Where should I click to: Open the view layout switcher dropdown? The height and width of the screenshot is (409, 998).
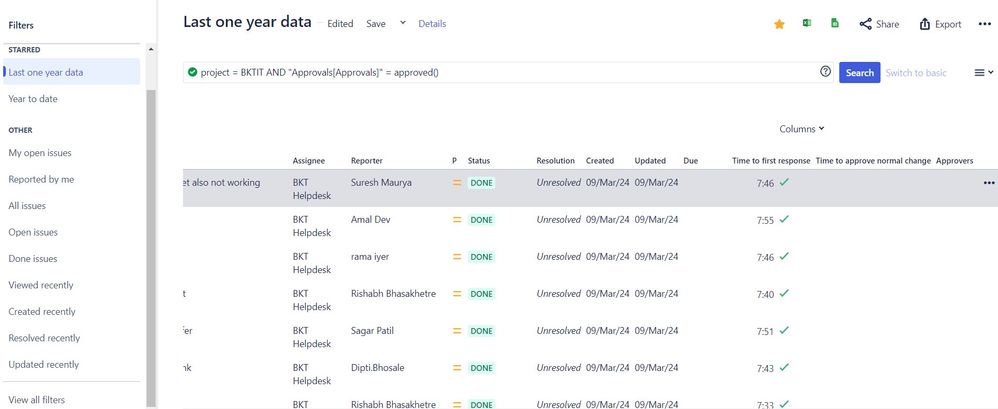(x=983, y=73)
